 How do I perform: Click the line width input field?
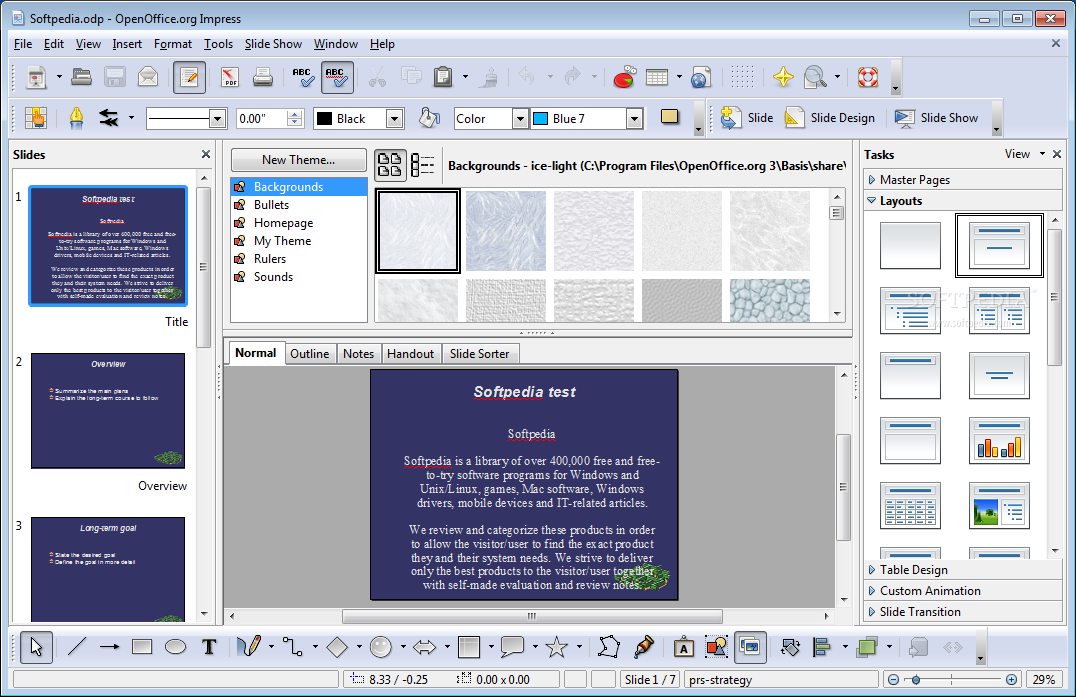(261, 119)
